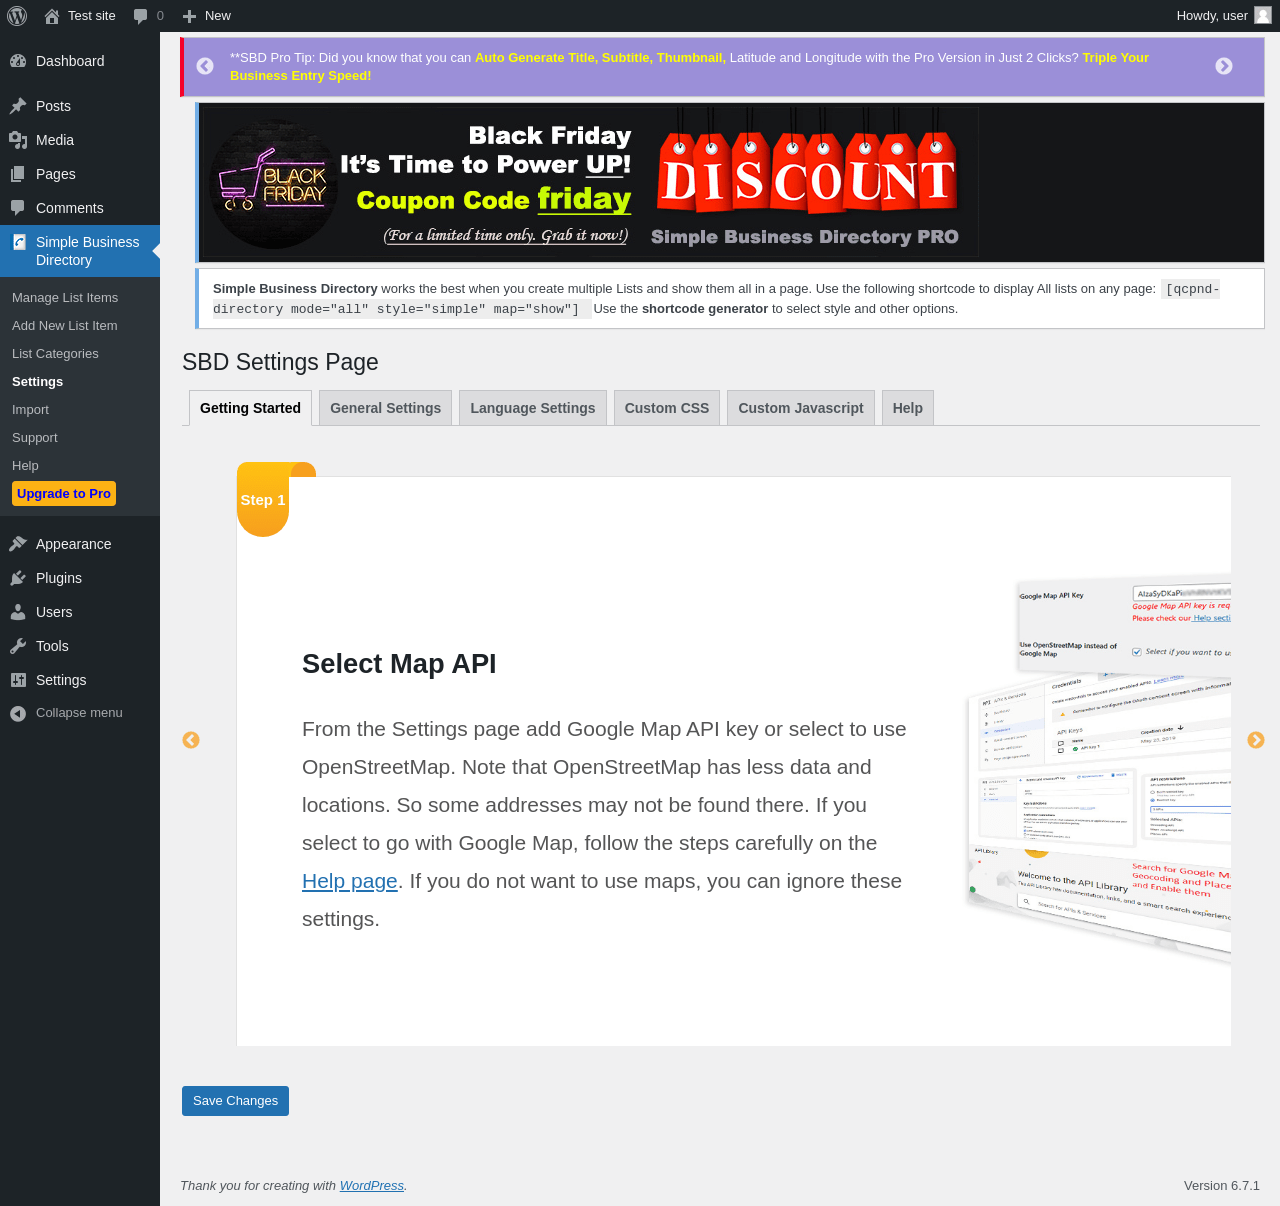Open the user avatar in admin bar
The height and width of the screenshot is (1206, 1280).
coord(1263,16)
